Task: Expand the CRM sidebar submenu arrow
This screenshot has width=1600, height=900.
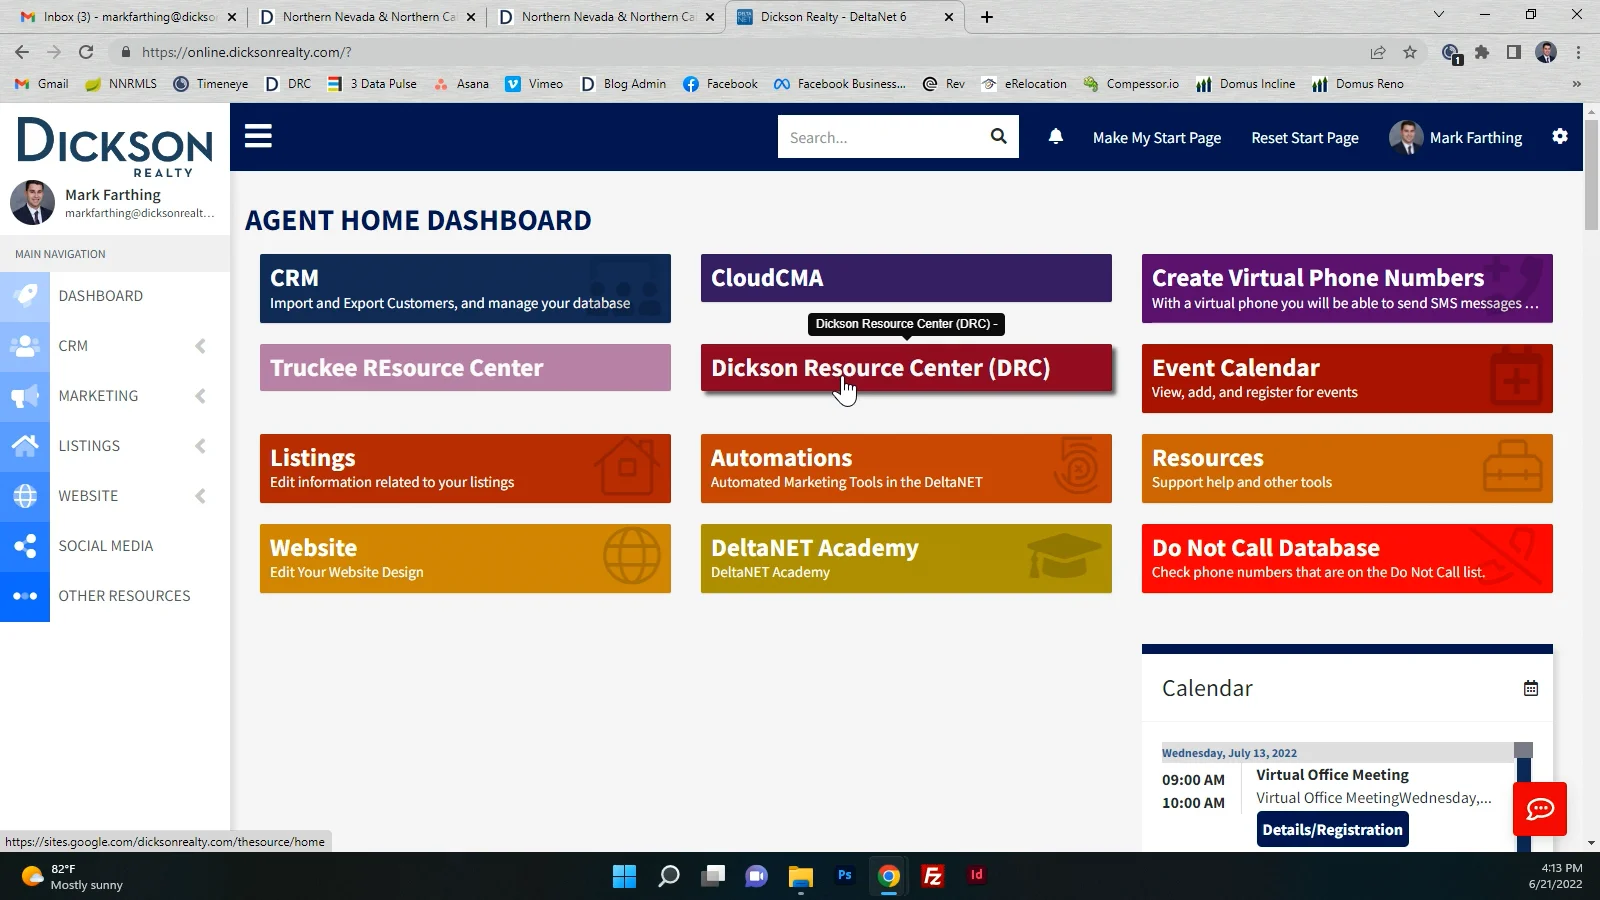Action: [200, 346]
